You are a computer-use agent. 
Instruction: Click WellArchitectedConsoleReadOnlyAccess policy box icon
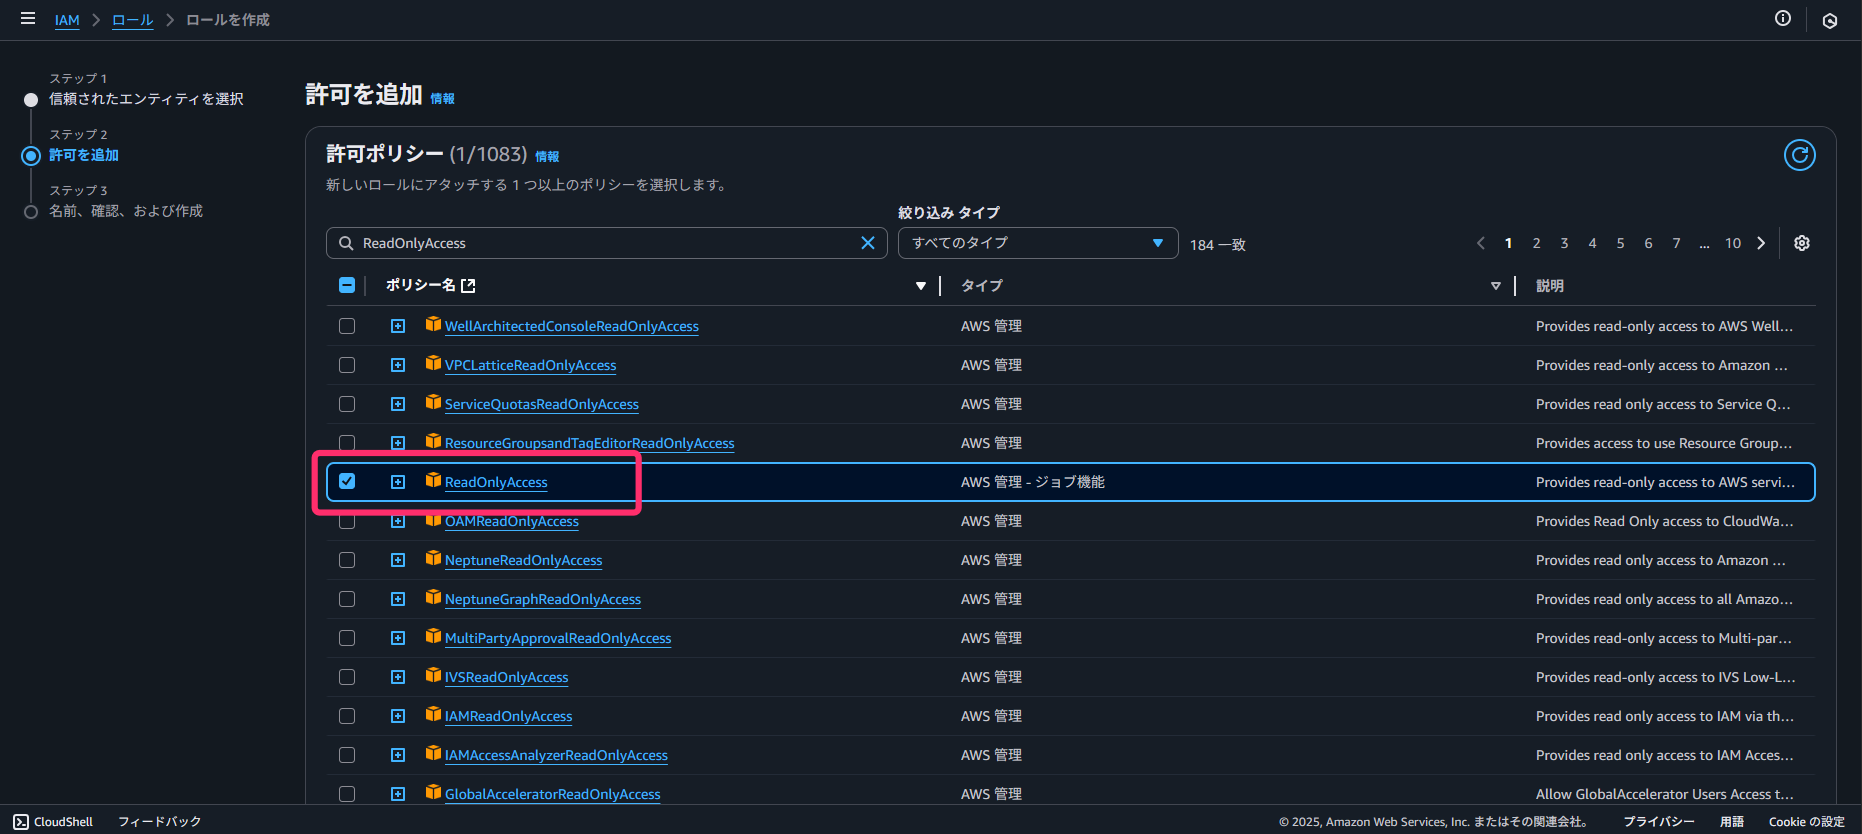click(433, 324)
